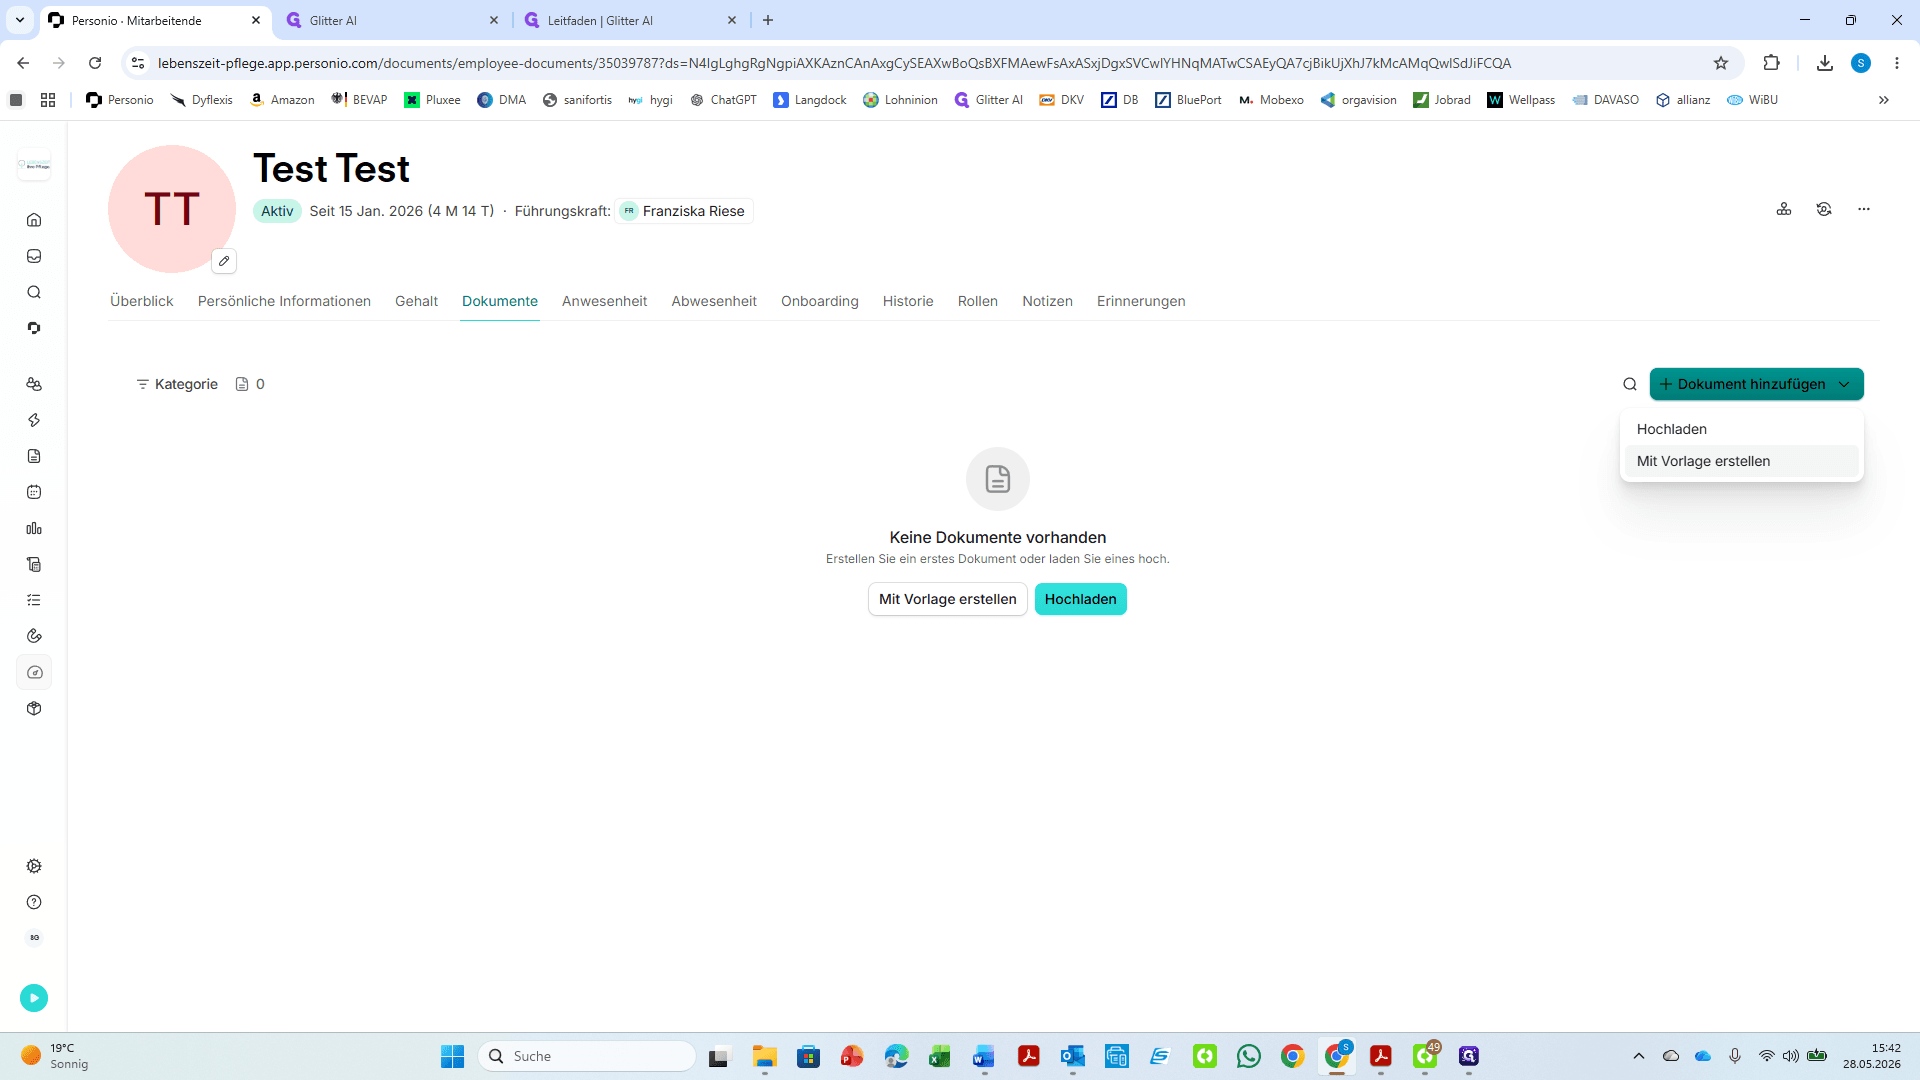This screenshot has width=1920, height=1080.
Task: Open the Windows Start menu
Action: tap(452, 1056)
